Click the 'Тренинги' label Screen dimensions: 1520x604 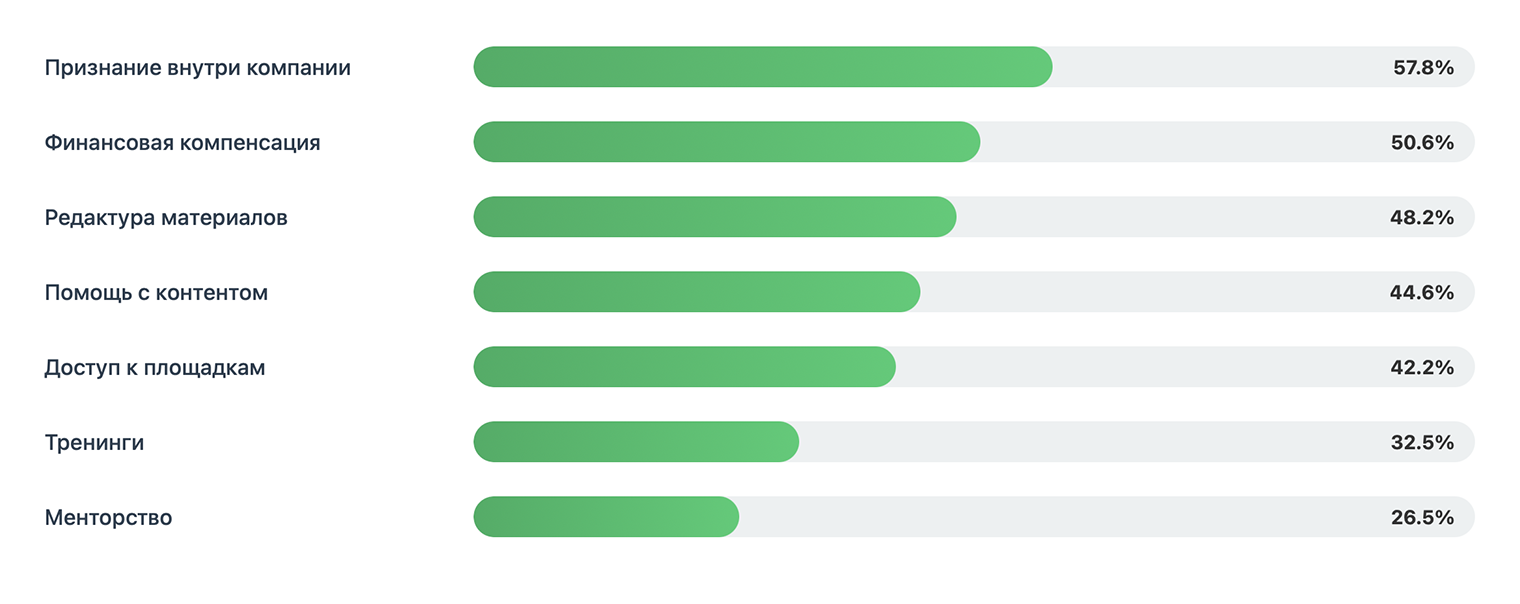[95, 442]
